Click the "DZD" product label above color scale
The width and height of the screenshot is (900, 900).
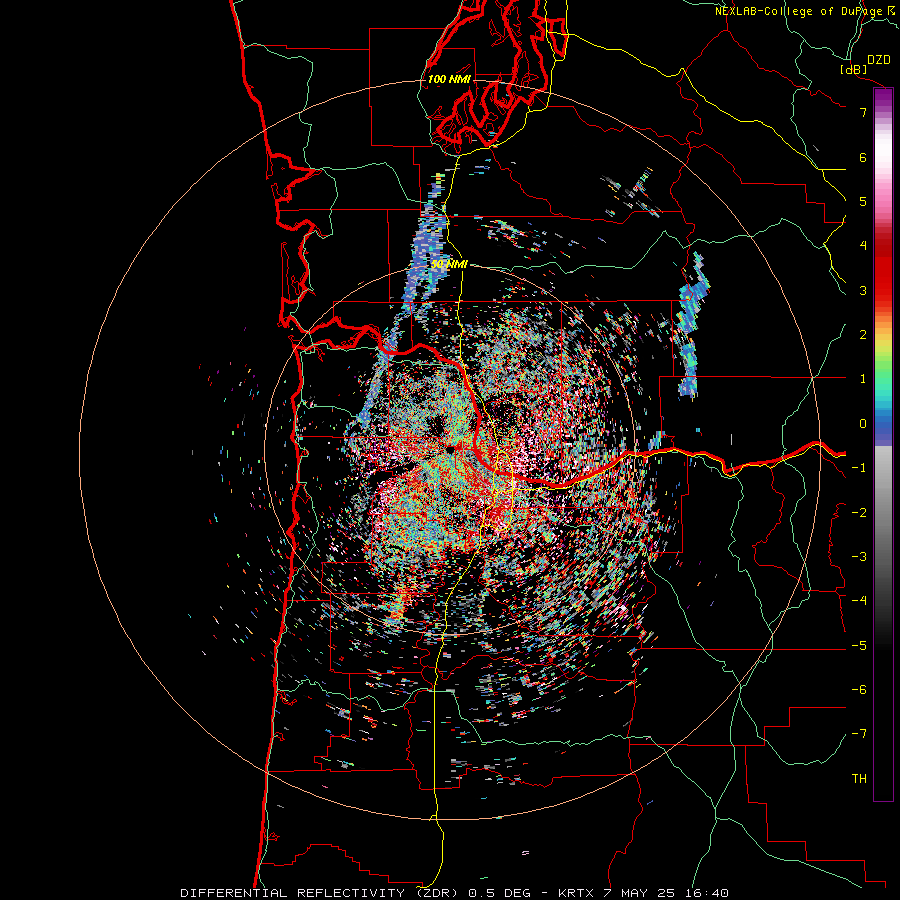point(879,60)
